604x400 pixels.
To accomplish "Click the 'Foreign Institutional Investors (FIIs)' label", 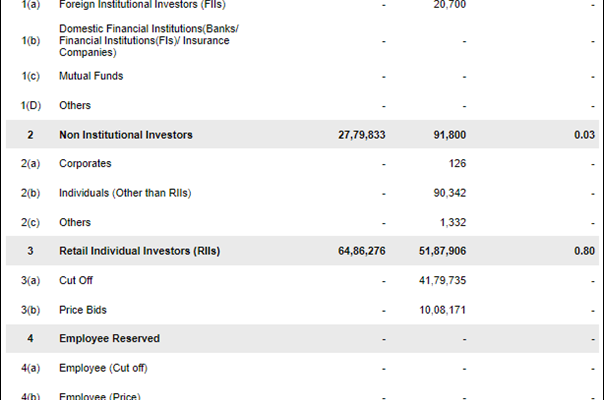I will pyautogui.click(x=142, y=4).
